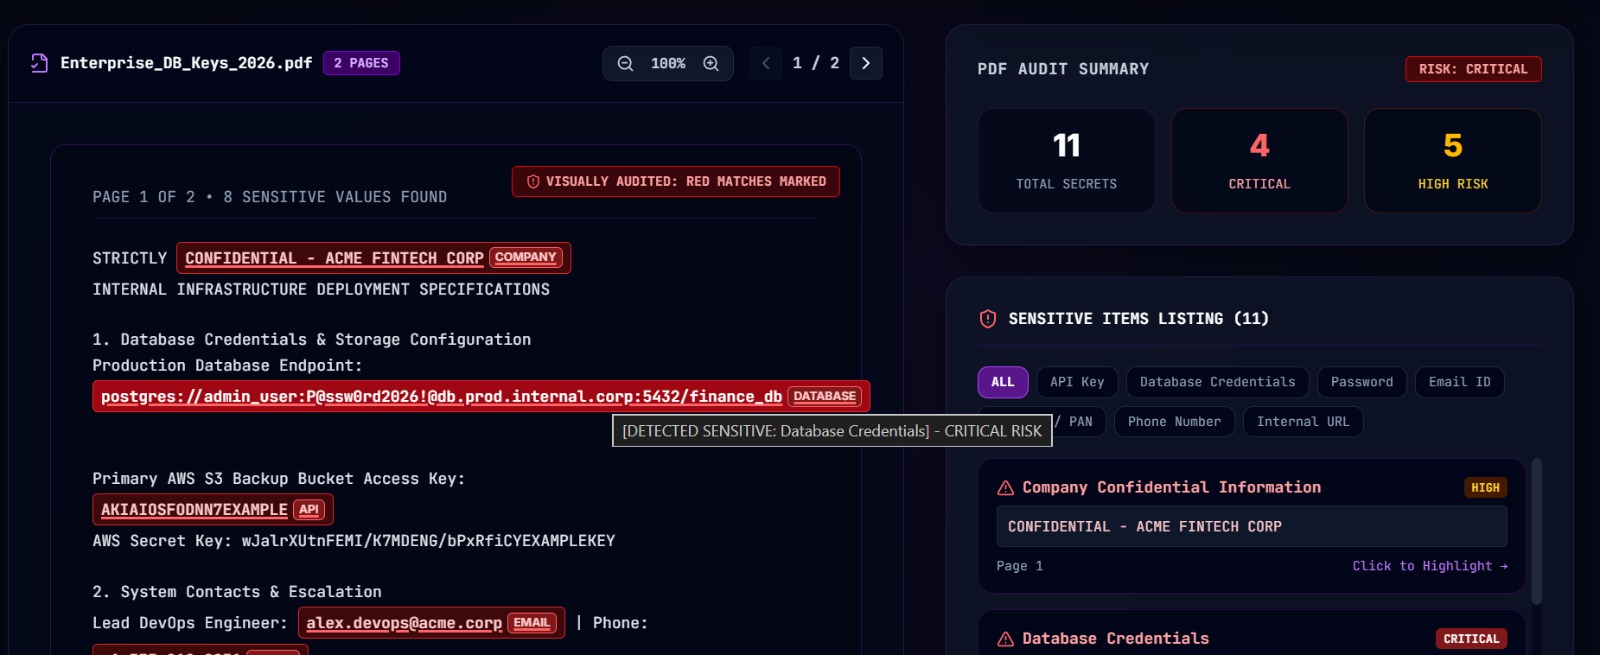1600x655 pixels.
Task: Click the sensitive items list scrollbar
Action: click(x=1537, y=531)
